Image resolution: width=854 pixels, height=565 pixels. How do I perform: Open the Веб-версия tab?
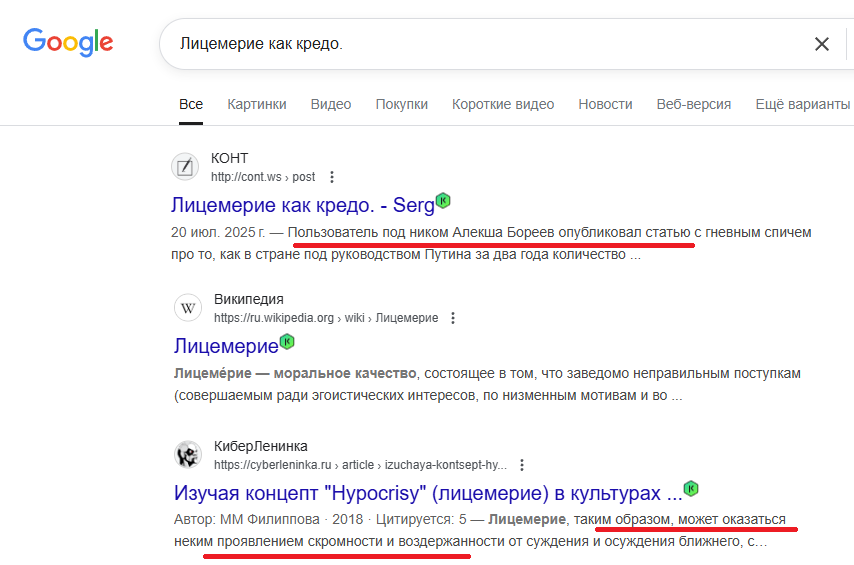[x=694, y=104]
